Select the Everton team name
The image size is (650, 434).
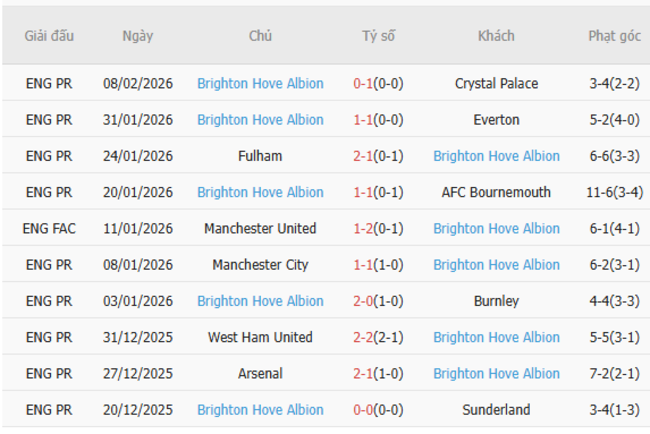click(496, 120)
